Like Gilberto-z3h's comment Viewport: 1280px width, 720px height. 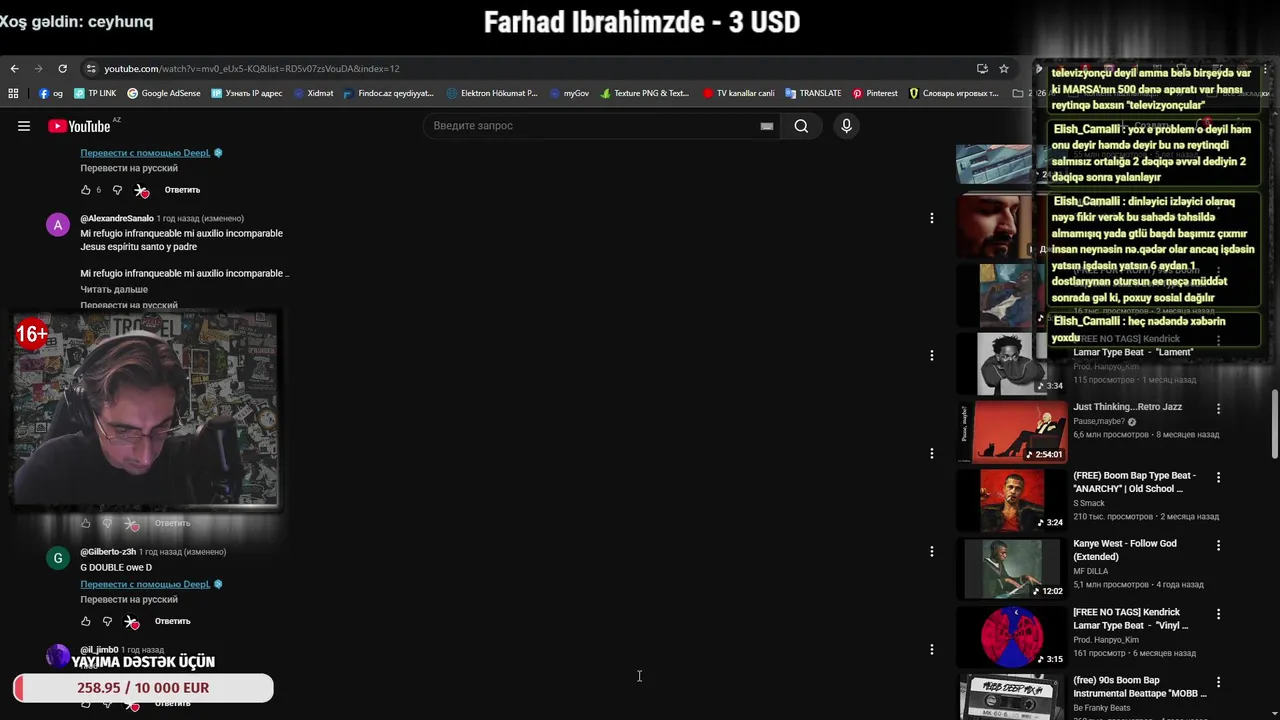[85, 621]
